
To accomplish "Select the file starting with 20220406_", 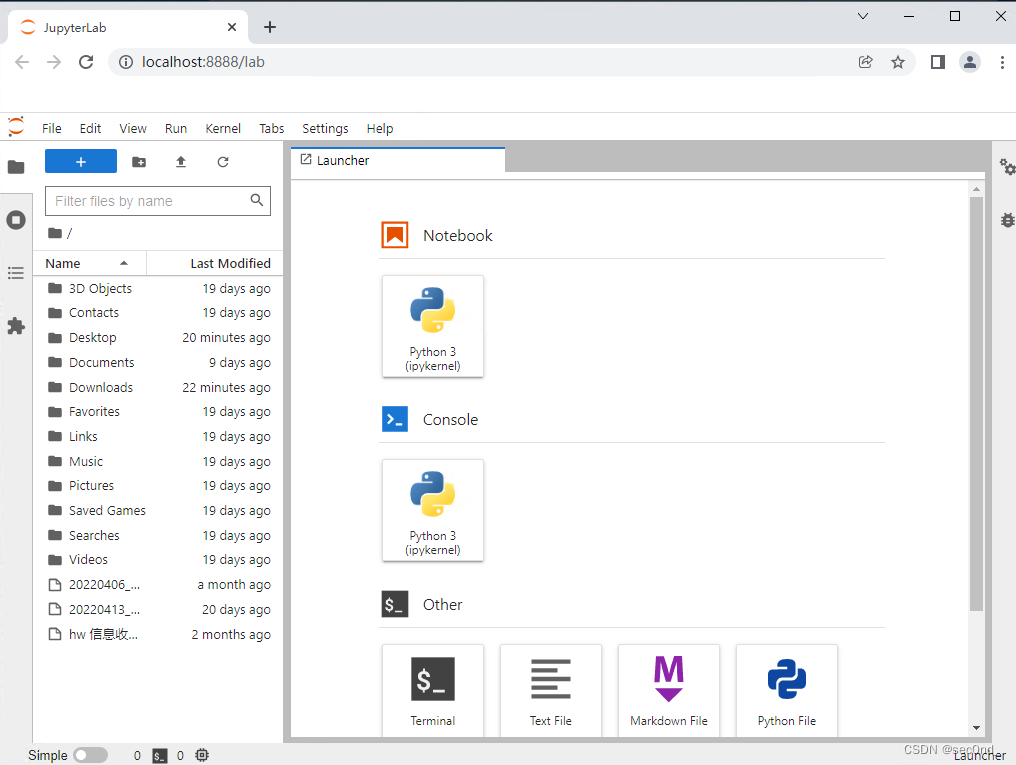I will [x=158, y=584].
